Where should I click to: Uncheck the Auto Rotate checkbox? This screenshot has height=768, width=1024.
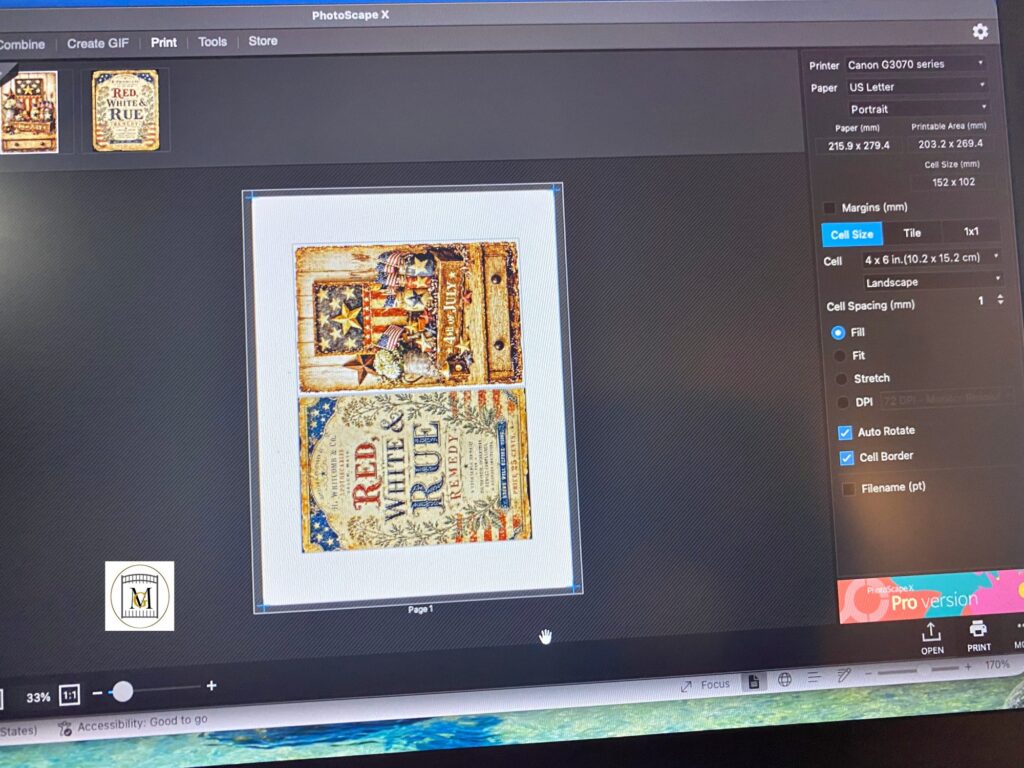[845, 433]
